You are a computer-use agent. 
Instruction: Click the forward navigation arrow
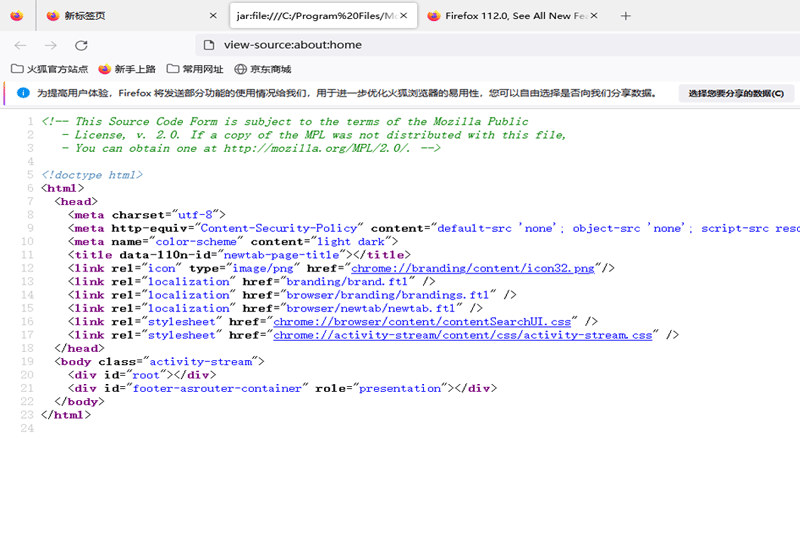click(x=51, y=45)
